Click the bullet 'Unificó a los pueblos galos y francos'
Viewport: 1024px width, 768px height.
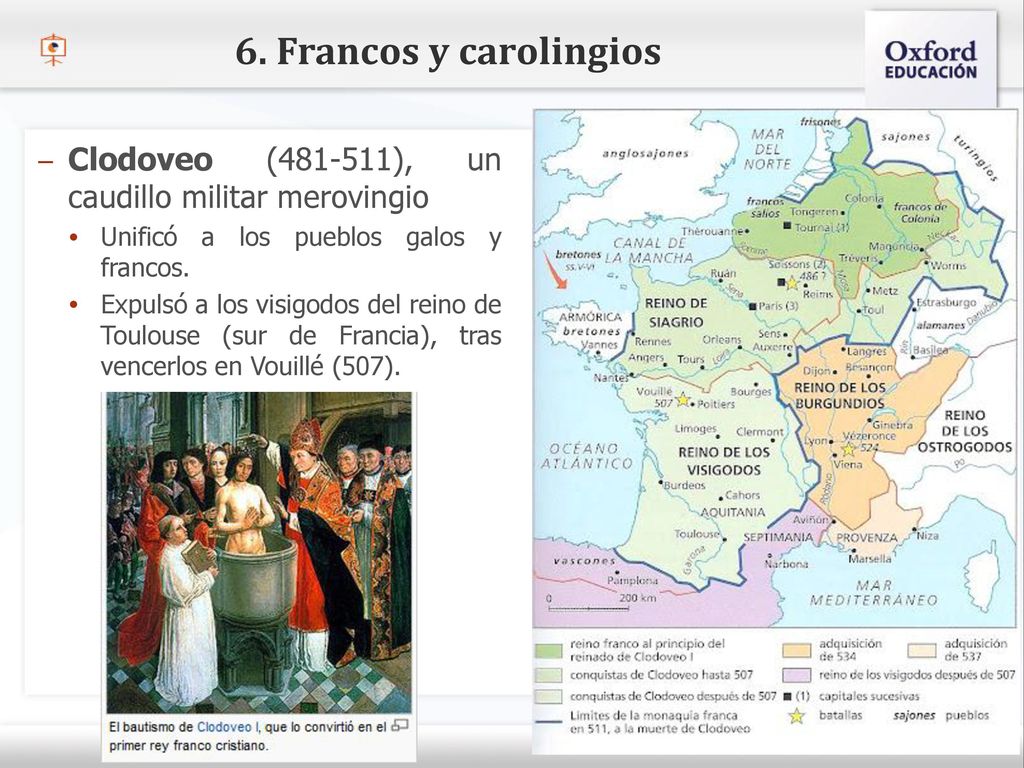pyautogui.click(x=300, y=251)
